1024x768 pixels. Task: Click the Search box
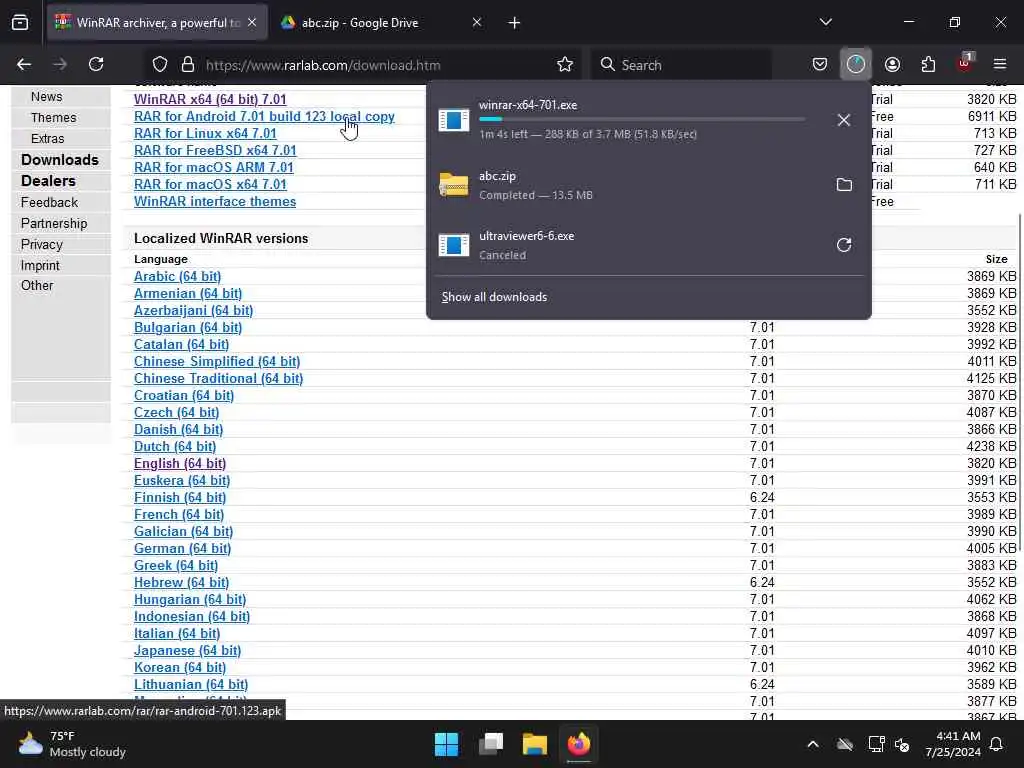click(x=681, y=65)
